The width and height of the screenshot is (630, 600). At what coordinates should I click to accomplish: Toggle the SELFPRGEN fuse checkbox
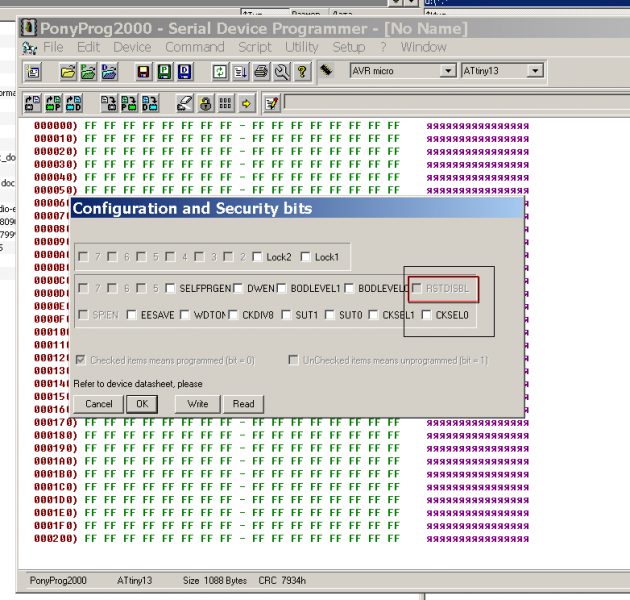tap(170, 288)
